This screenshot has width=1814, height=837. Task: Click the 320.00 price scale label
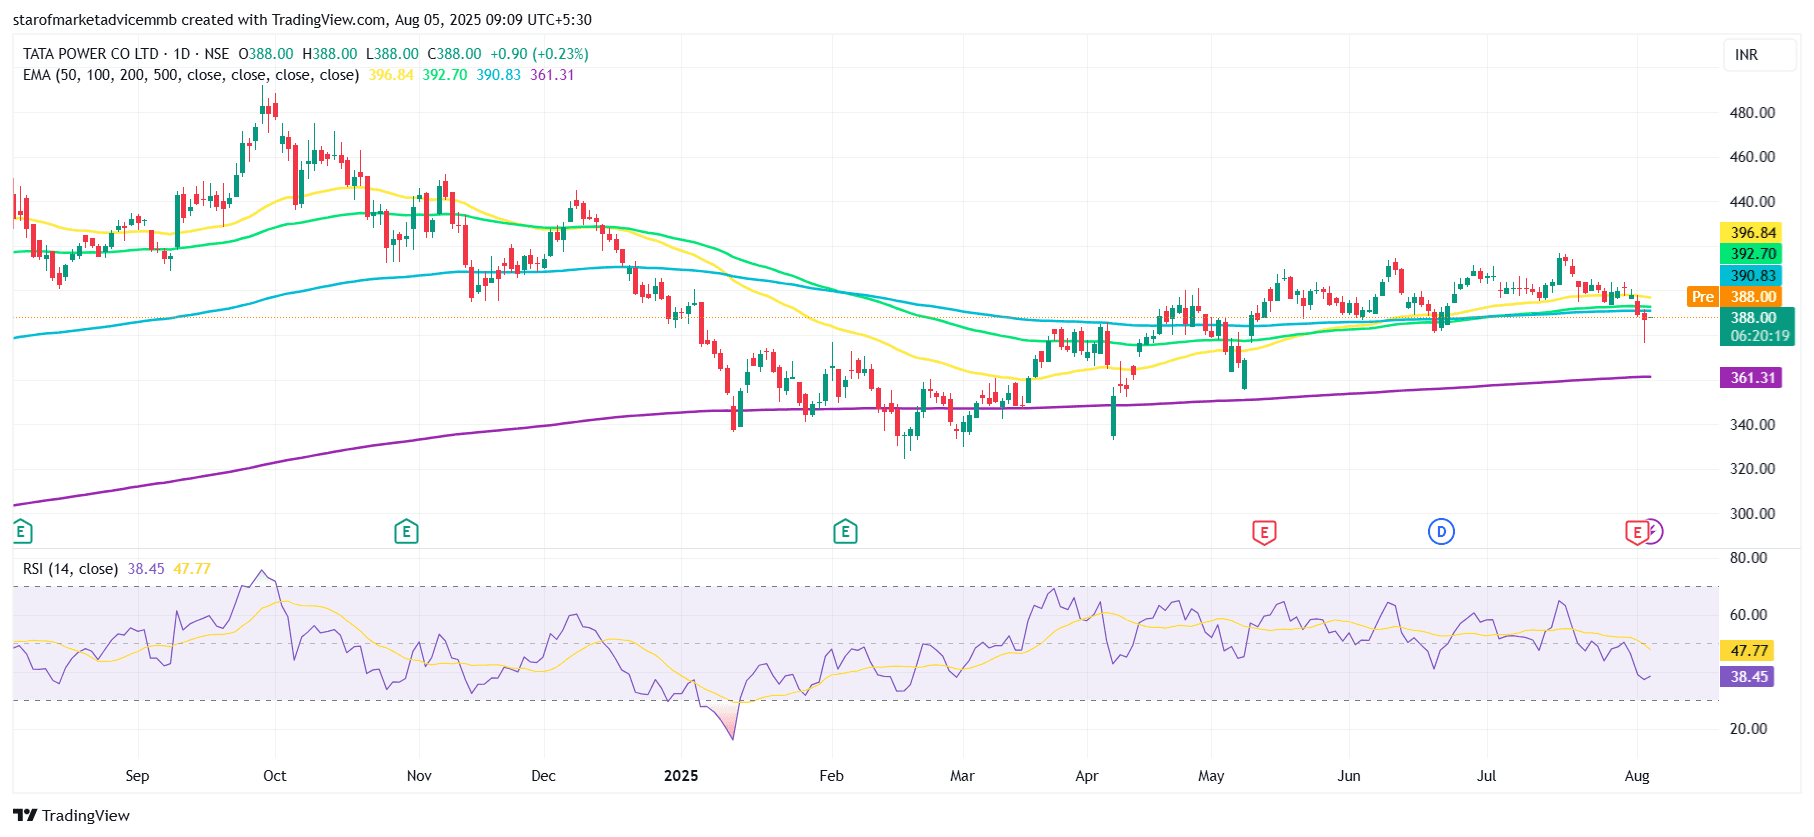(1752, 469)
